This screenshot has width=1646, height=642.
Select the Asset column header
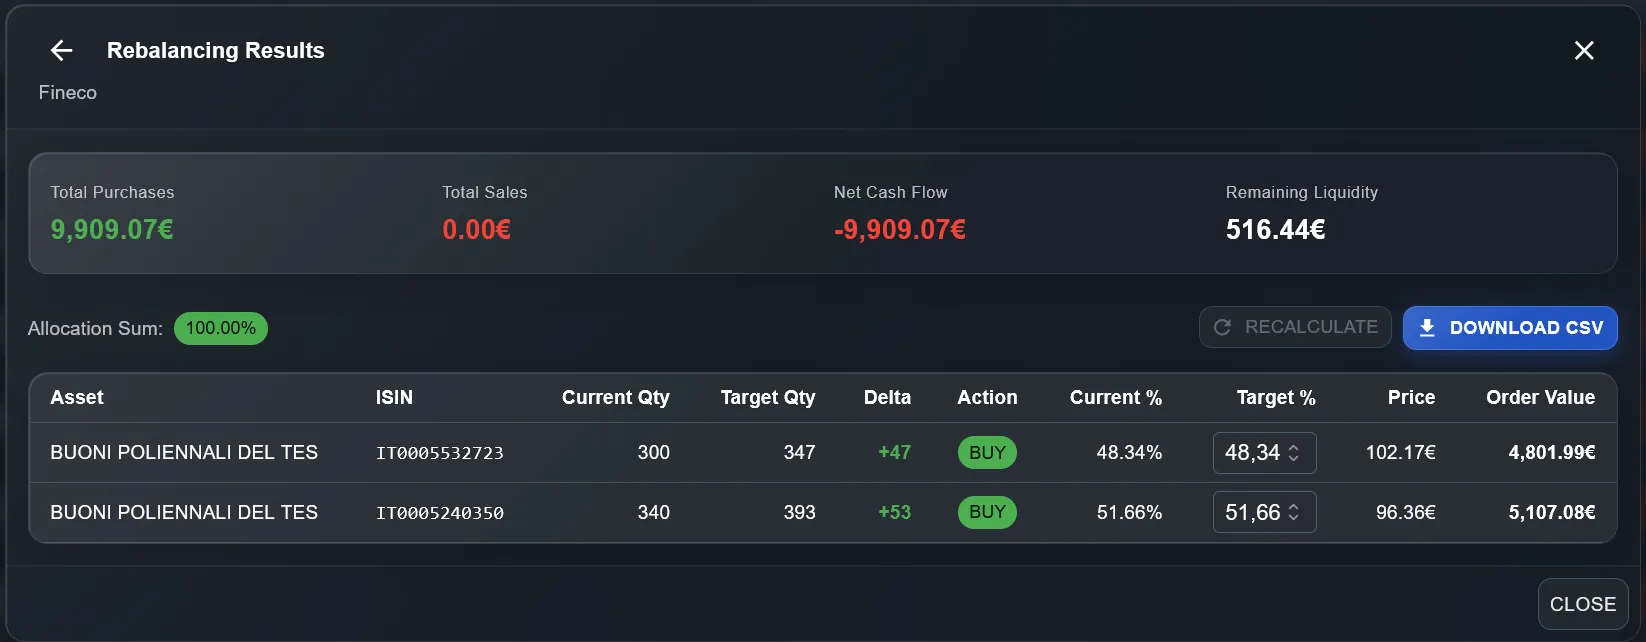tap(77, 397)
